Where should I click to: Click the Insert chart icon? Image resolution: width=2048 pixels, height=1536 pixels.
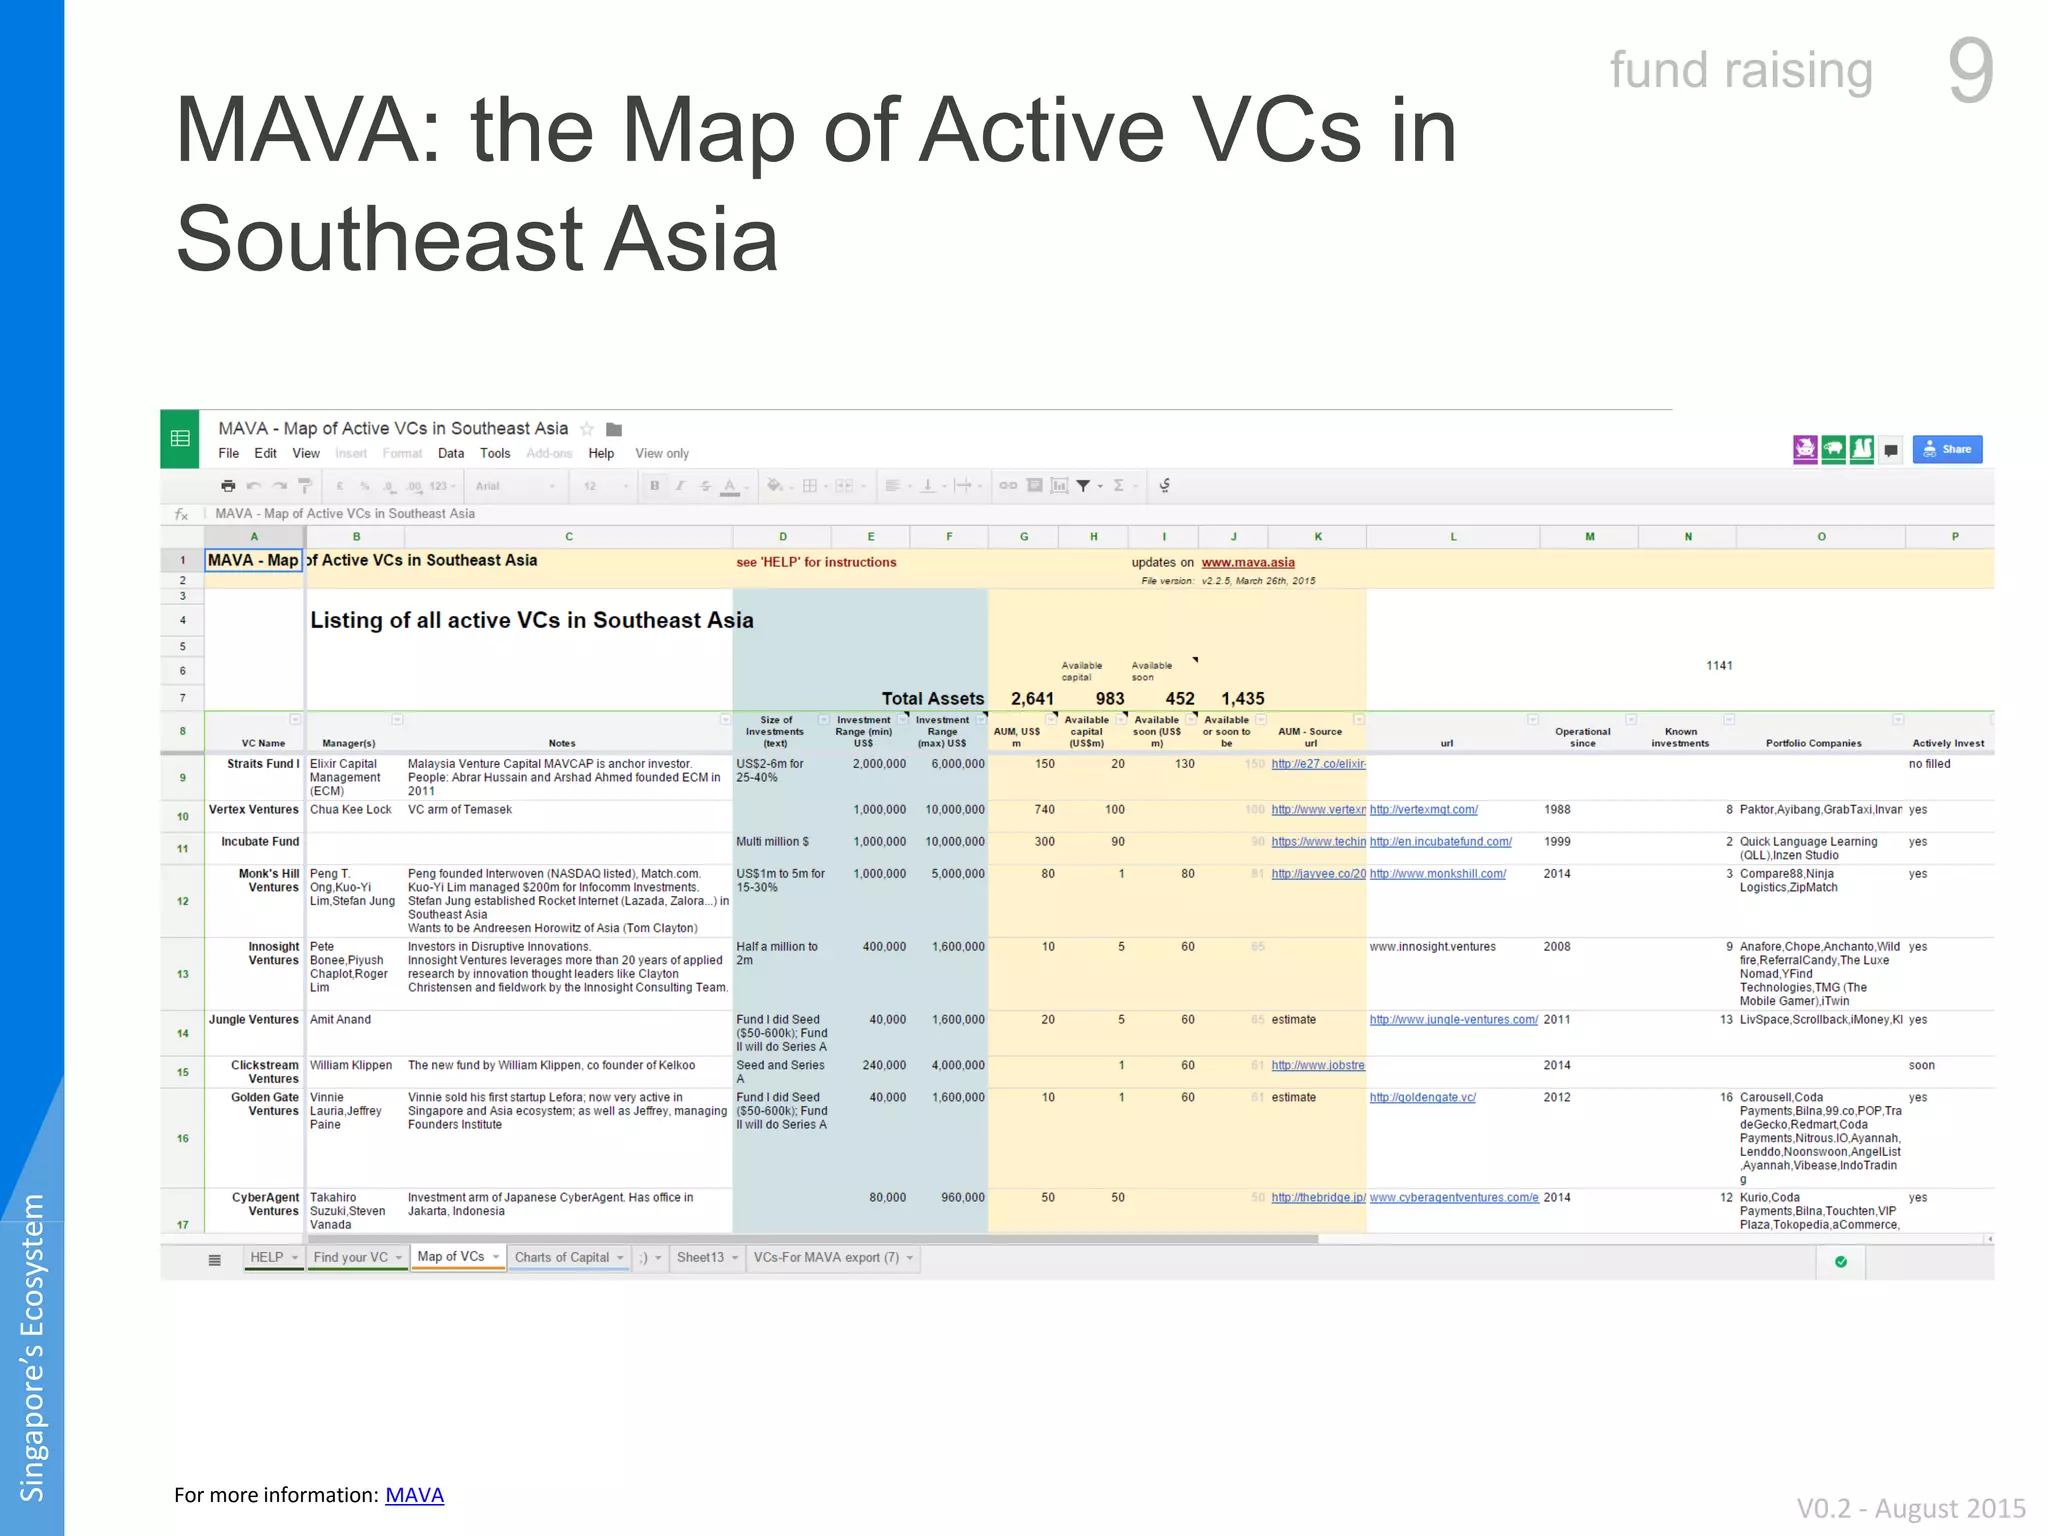pos(1059,486)
